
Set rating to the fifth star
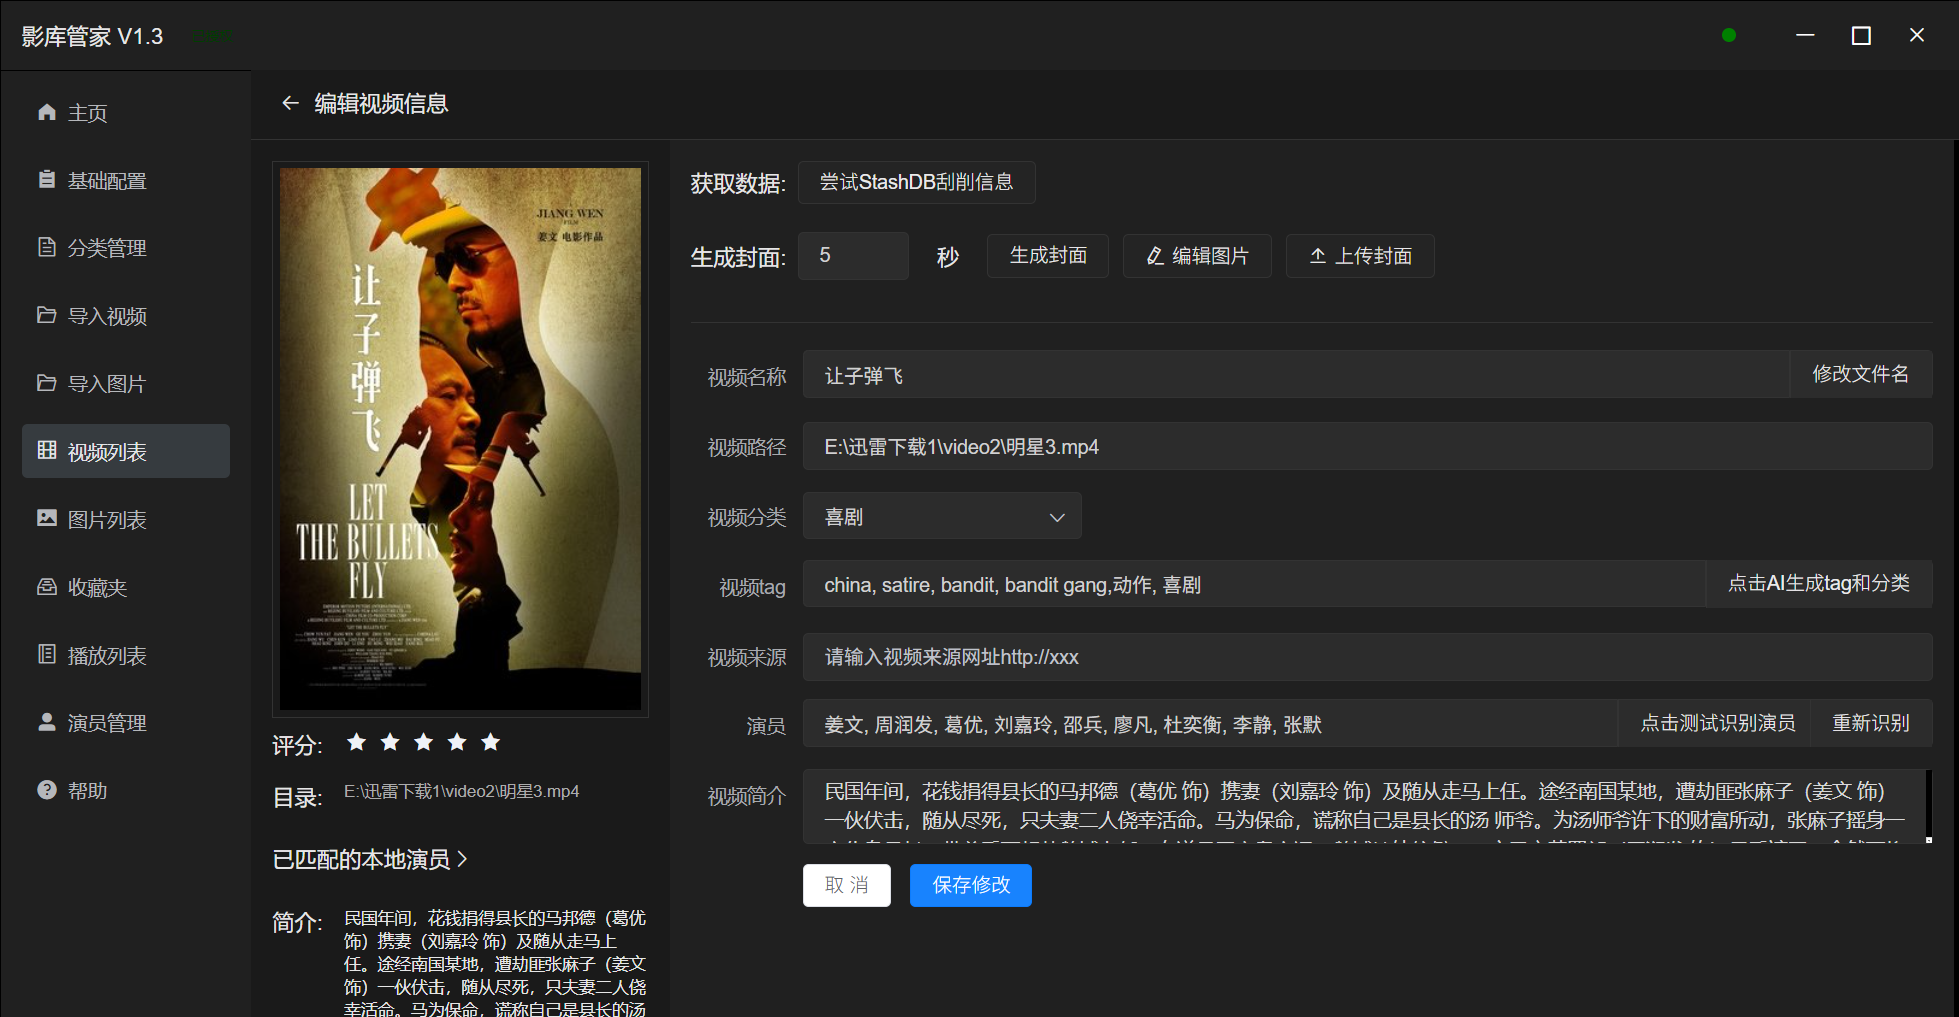tap(490, 742)
